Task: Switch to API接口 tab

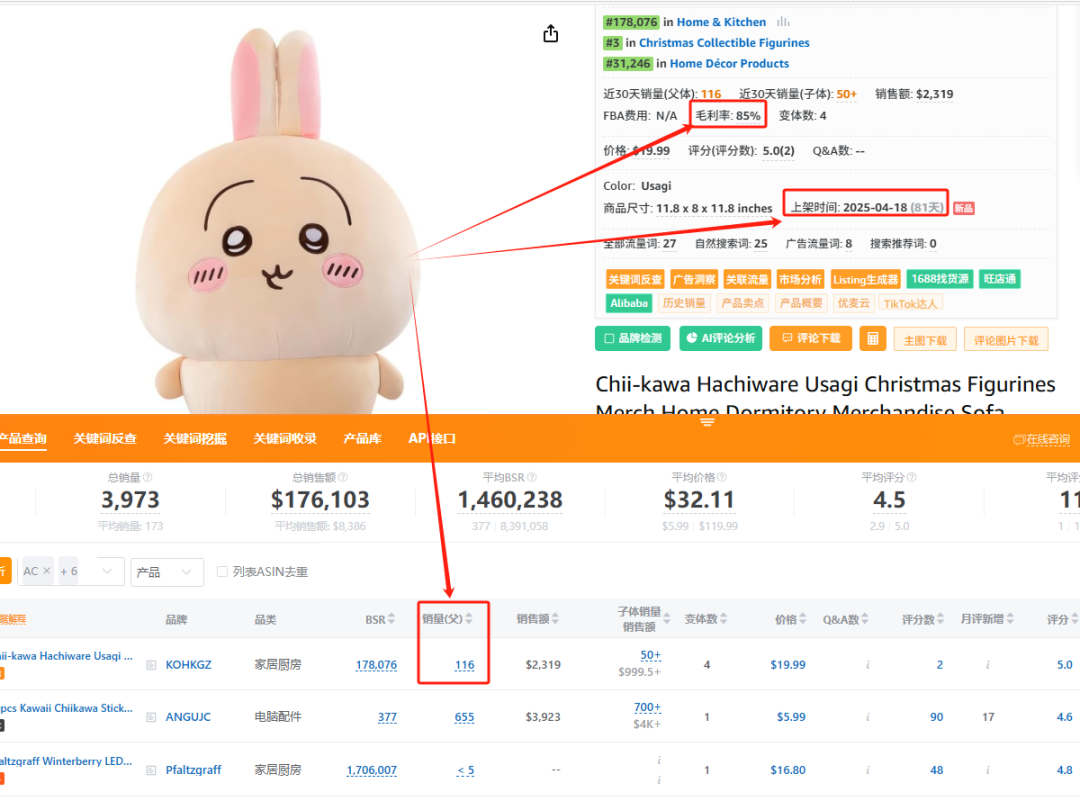Action: [432, 439]
